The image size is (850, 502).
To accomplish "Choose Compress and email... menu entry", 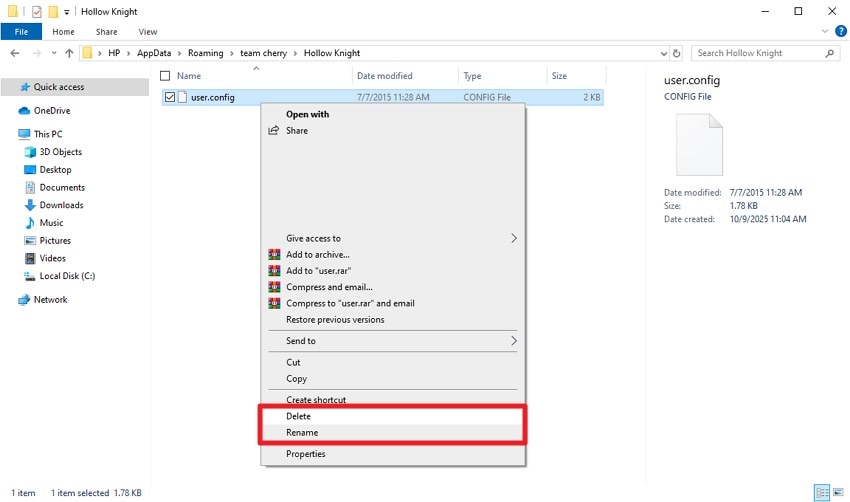I will click(393, 287).
